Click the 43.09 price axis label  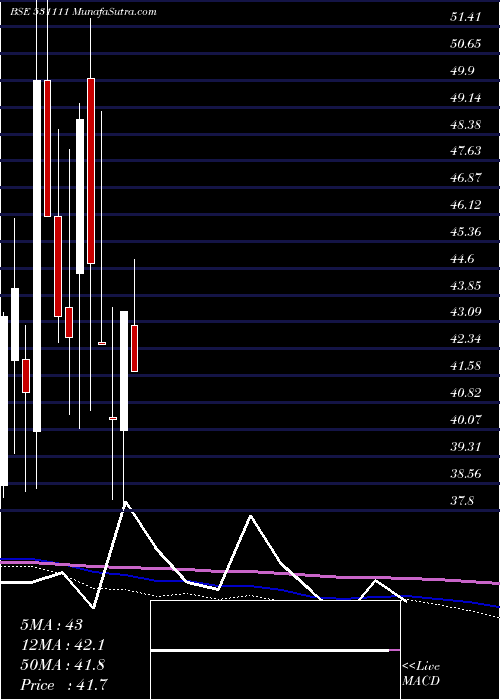click(x=466, y=312)
